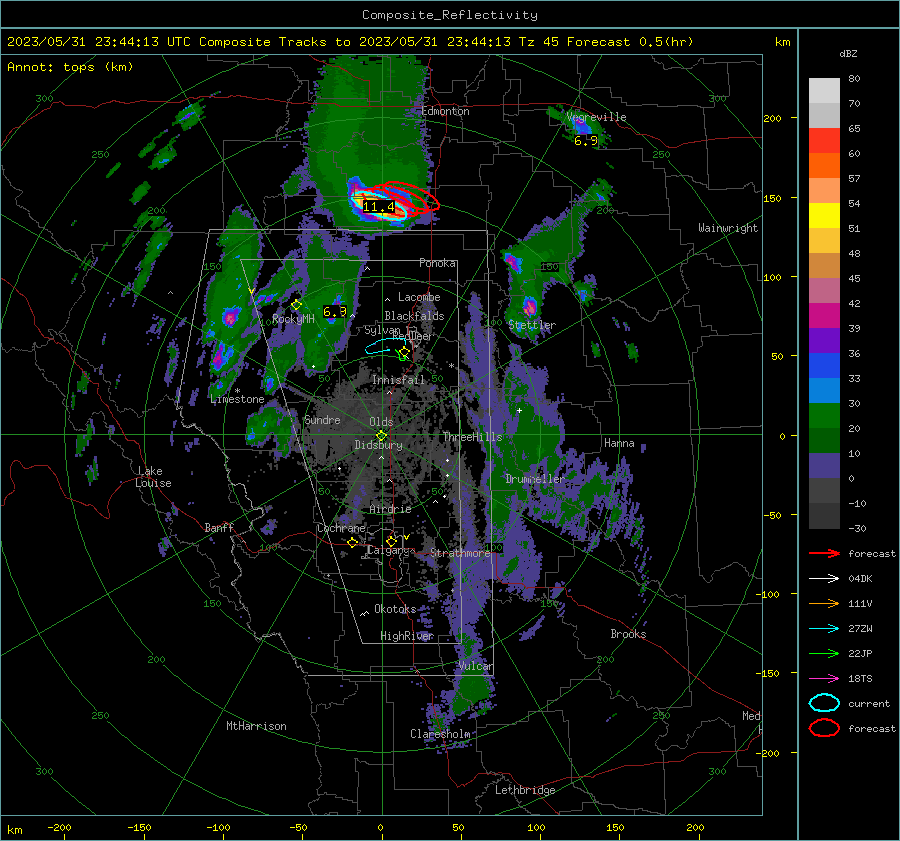Screen dimensions: 900x841
Task: Click the Banff label
Action: click(219, 528)
